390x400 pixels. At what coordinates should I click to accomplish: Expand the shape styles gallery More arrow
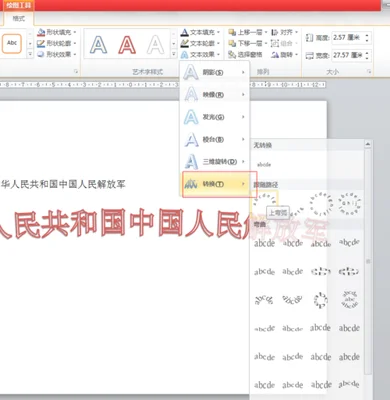(x=30, y=54)
